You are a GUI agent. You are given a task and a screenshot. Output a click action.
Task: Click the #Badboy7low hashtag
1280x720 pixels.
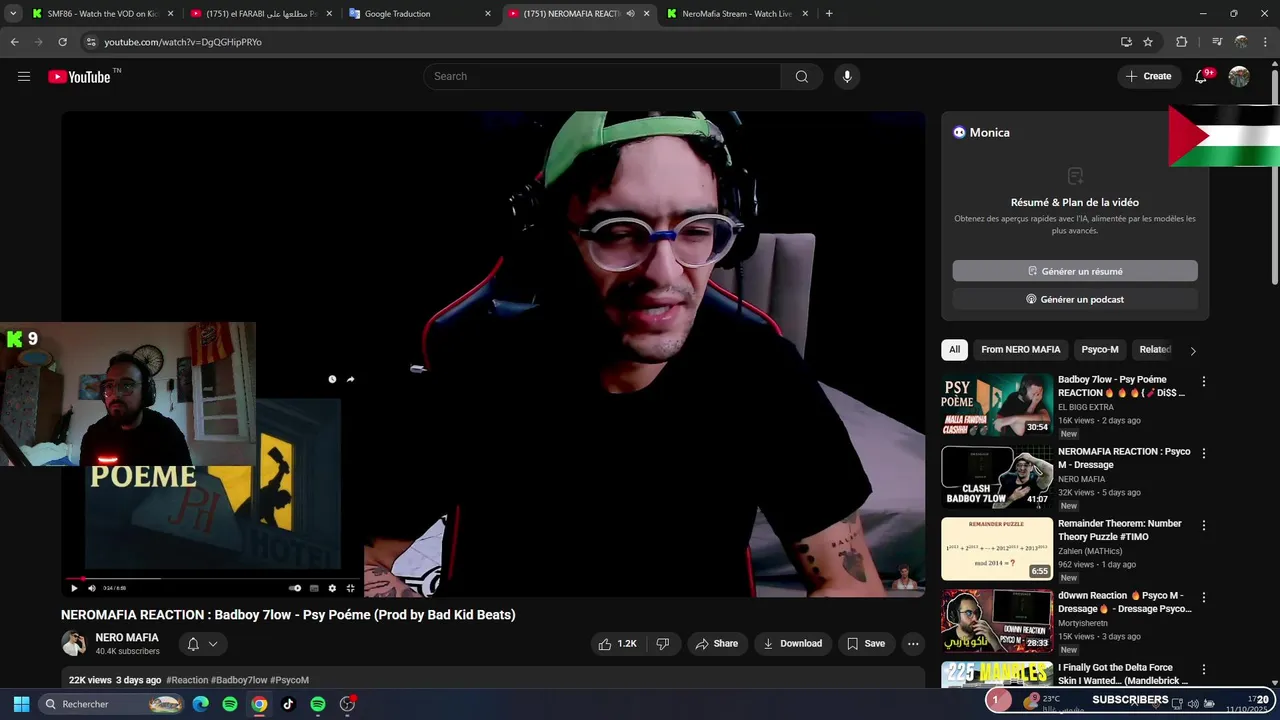click(239, 680)
